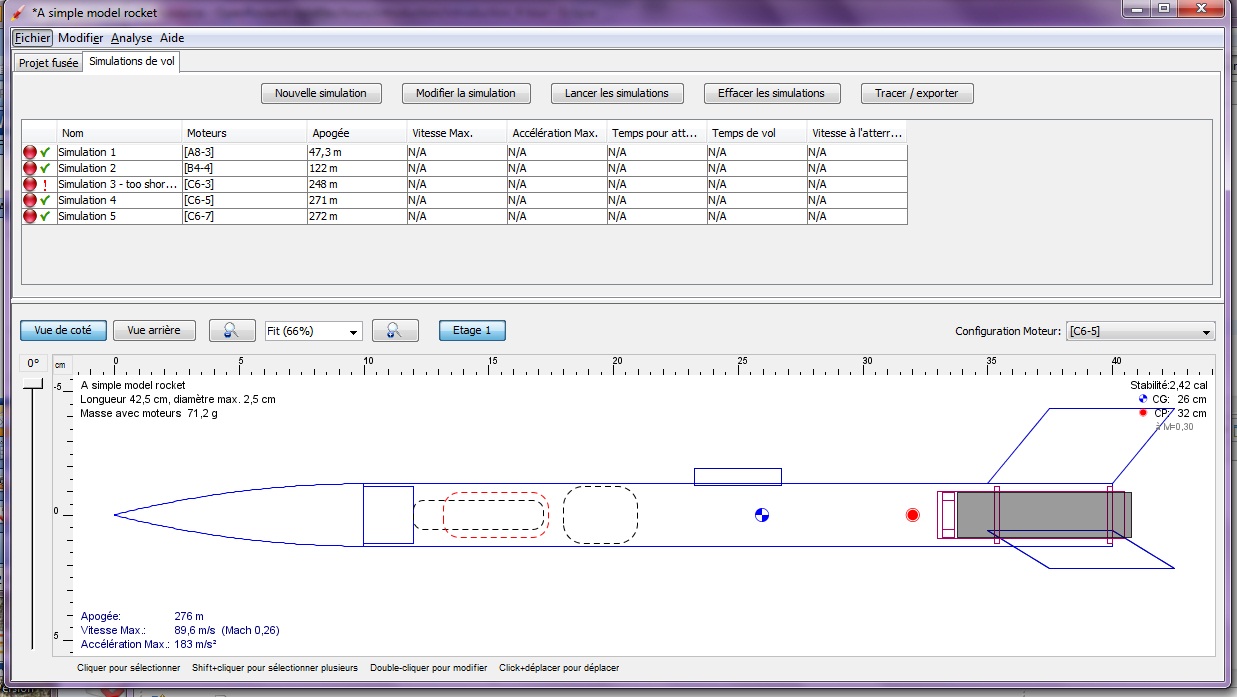Click the Nouvelle simulation button
Screen dimensions: 1237x697
pyautogui.click(x=320, y=93)
